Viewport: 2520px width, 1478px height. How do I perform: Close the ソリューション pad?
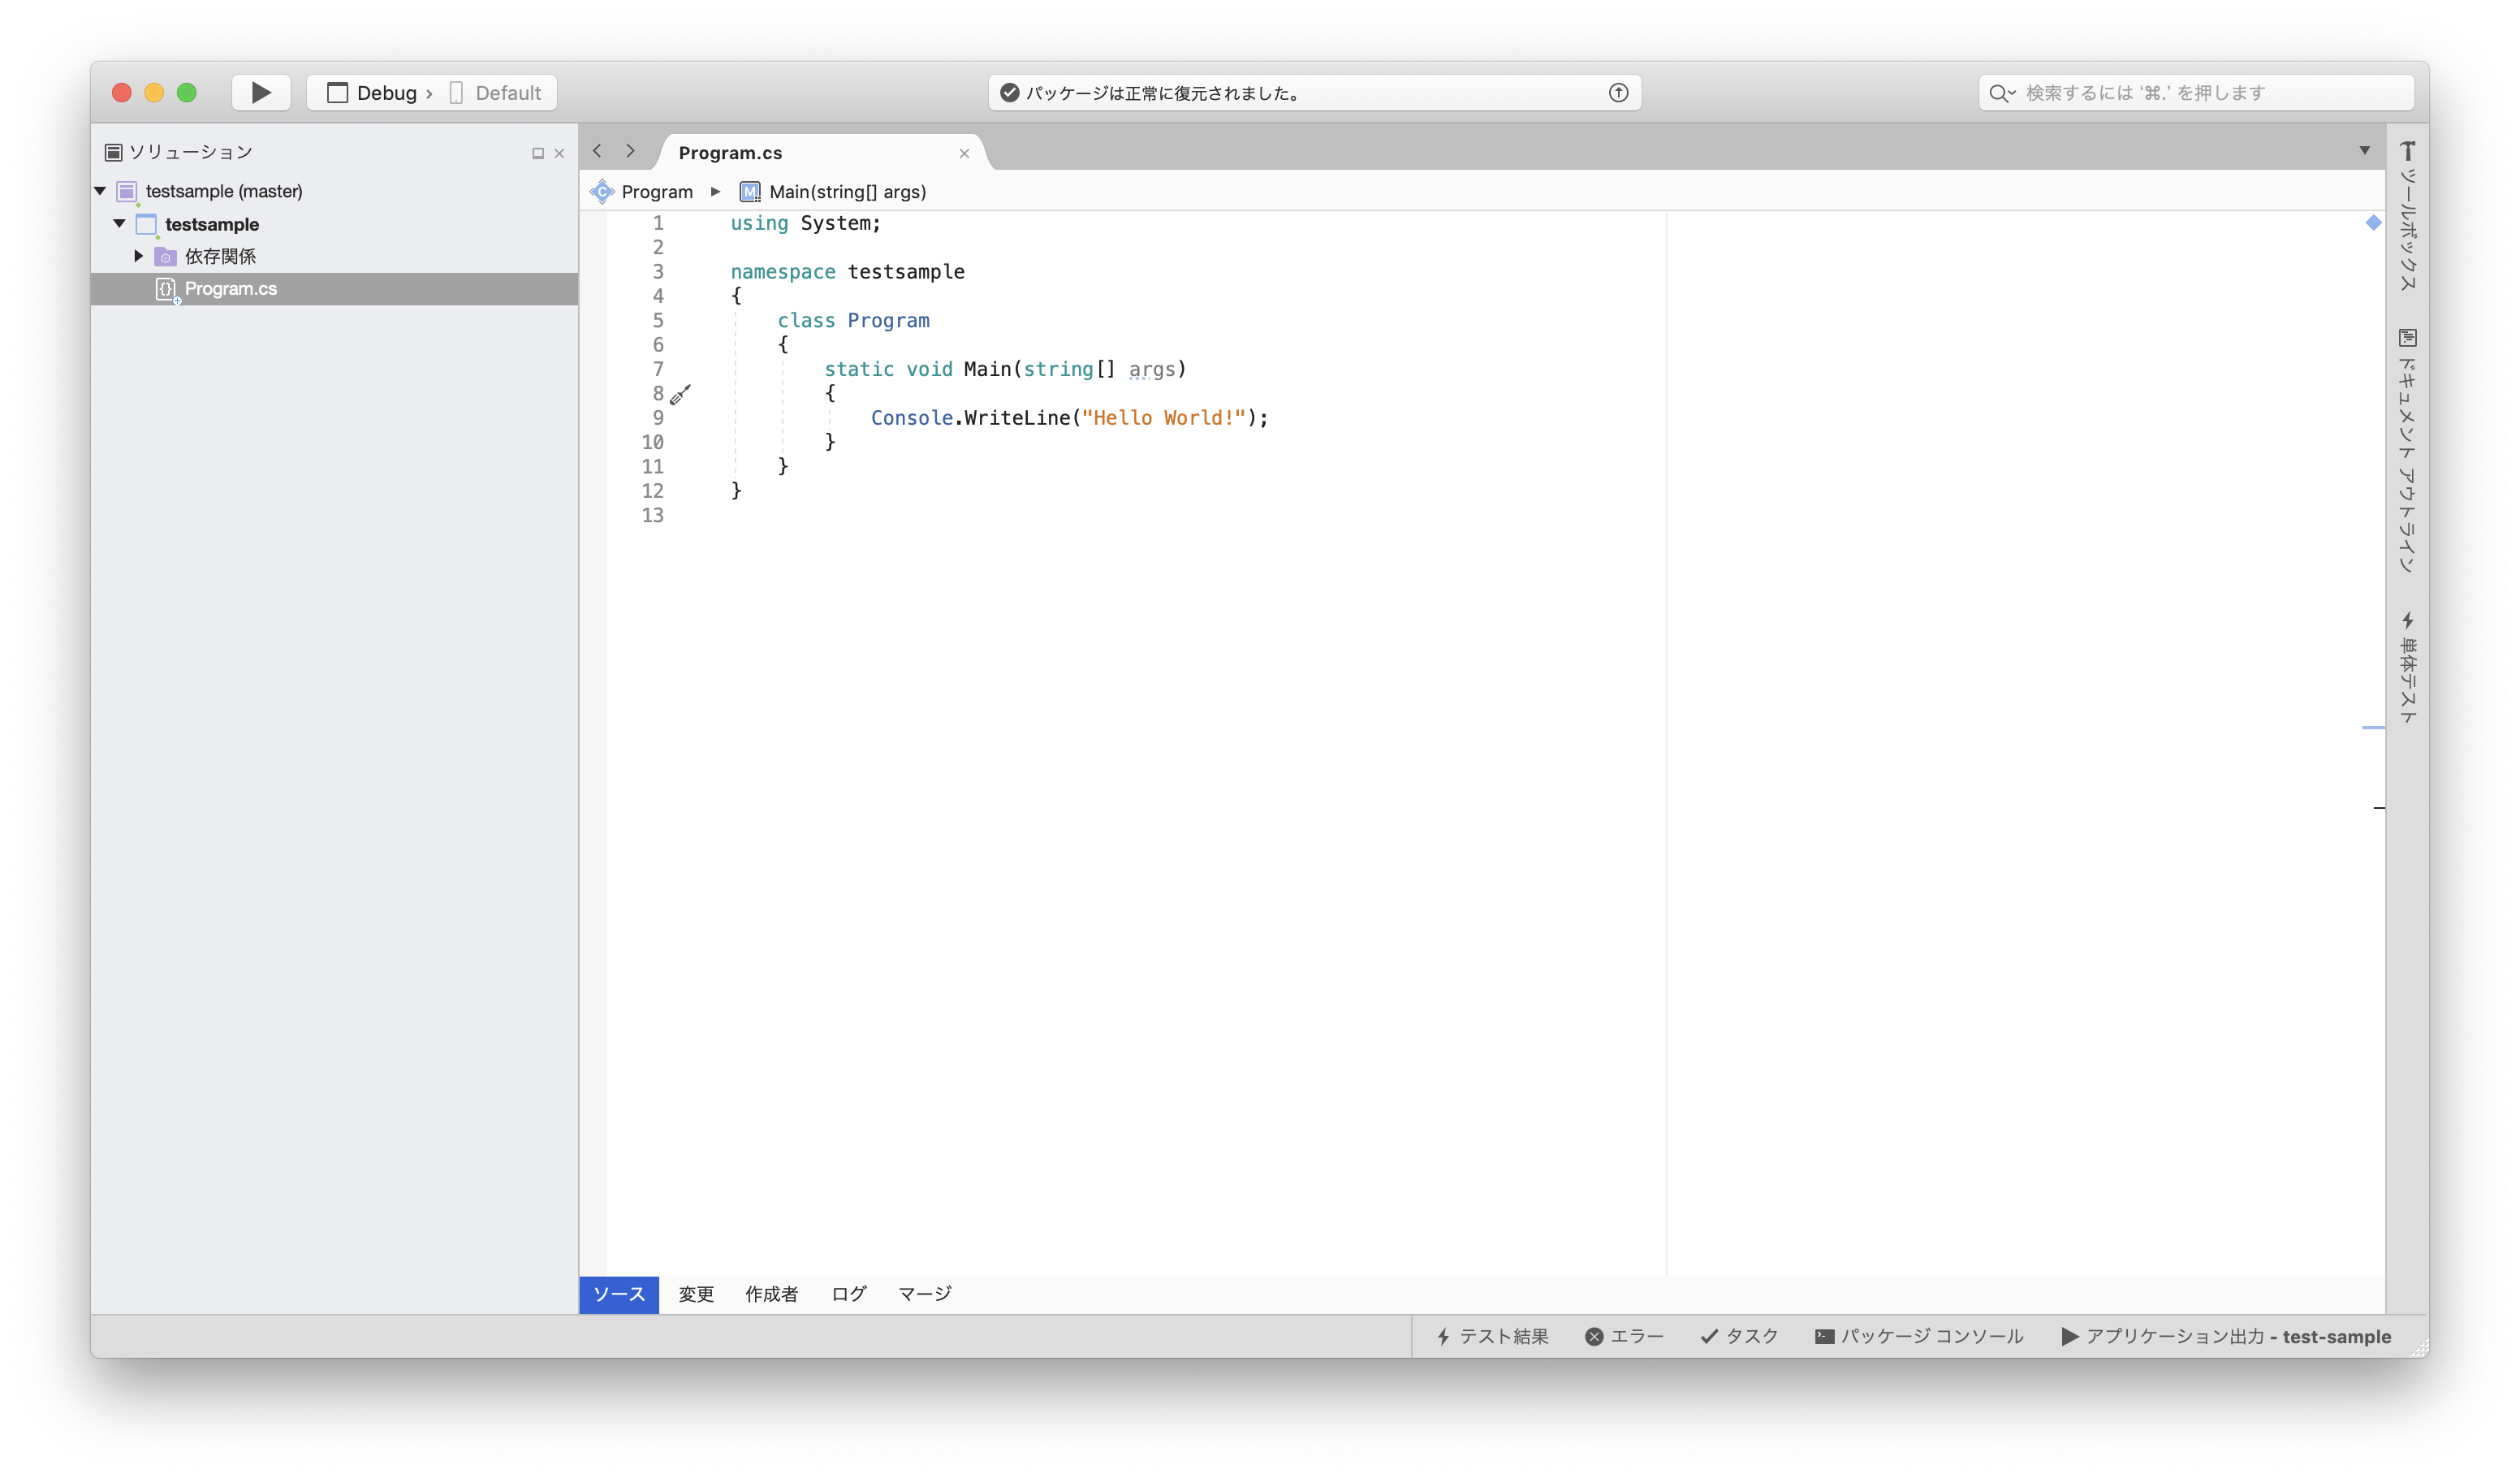[560, 153]
